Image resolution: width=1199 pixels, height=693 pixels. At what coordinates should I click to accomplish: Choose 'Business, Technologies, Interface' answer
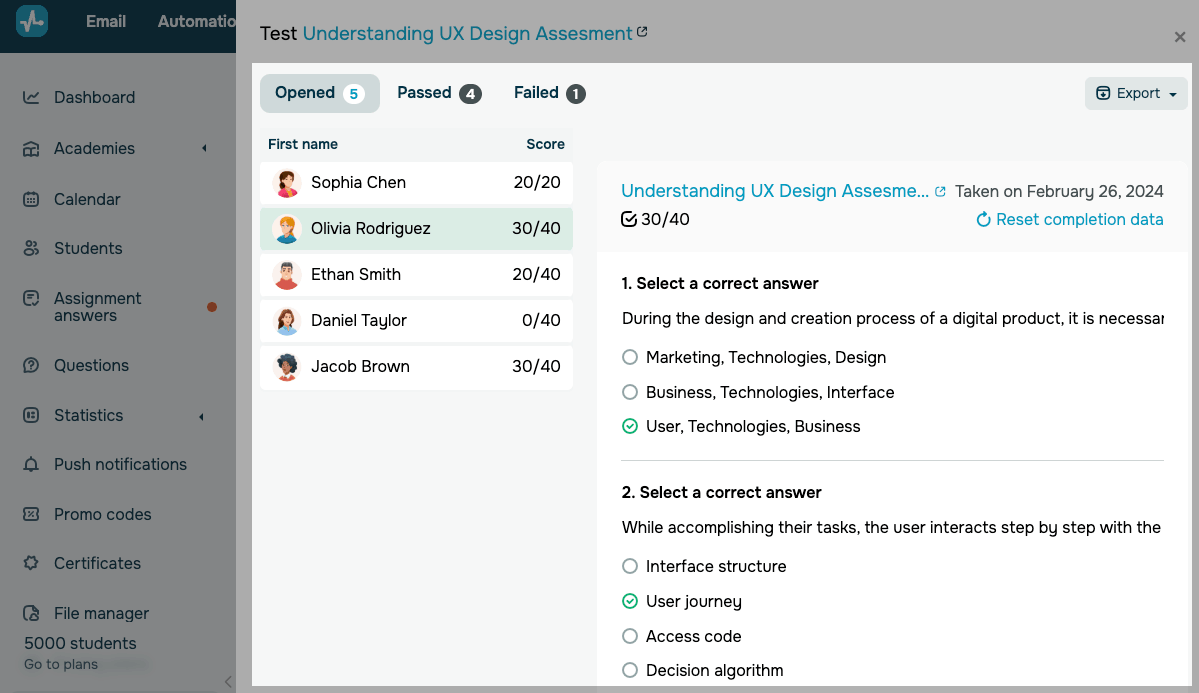(x=630, y=392)
